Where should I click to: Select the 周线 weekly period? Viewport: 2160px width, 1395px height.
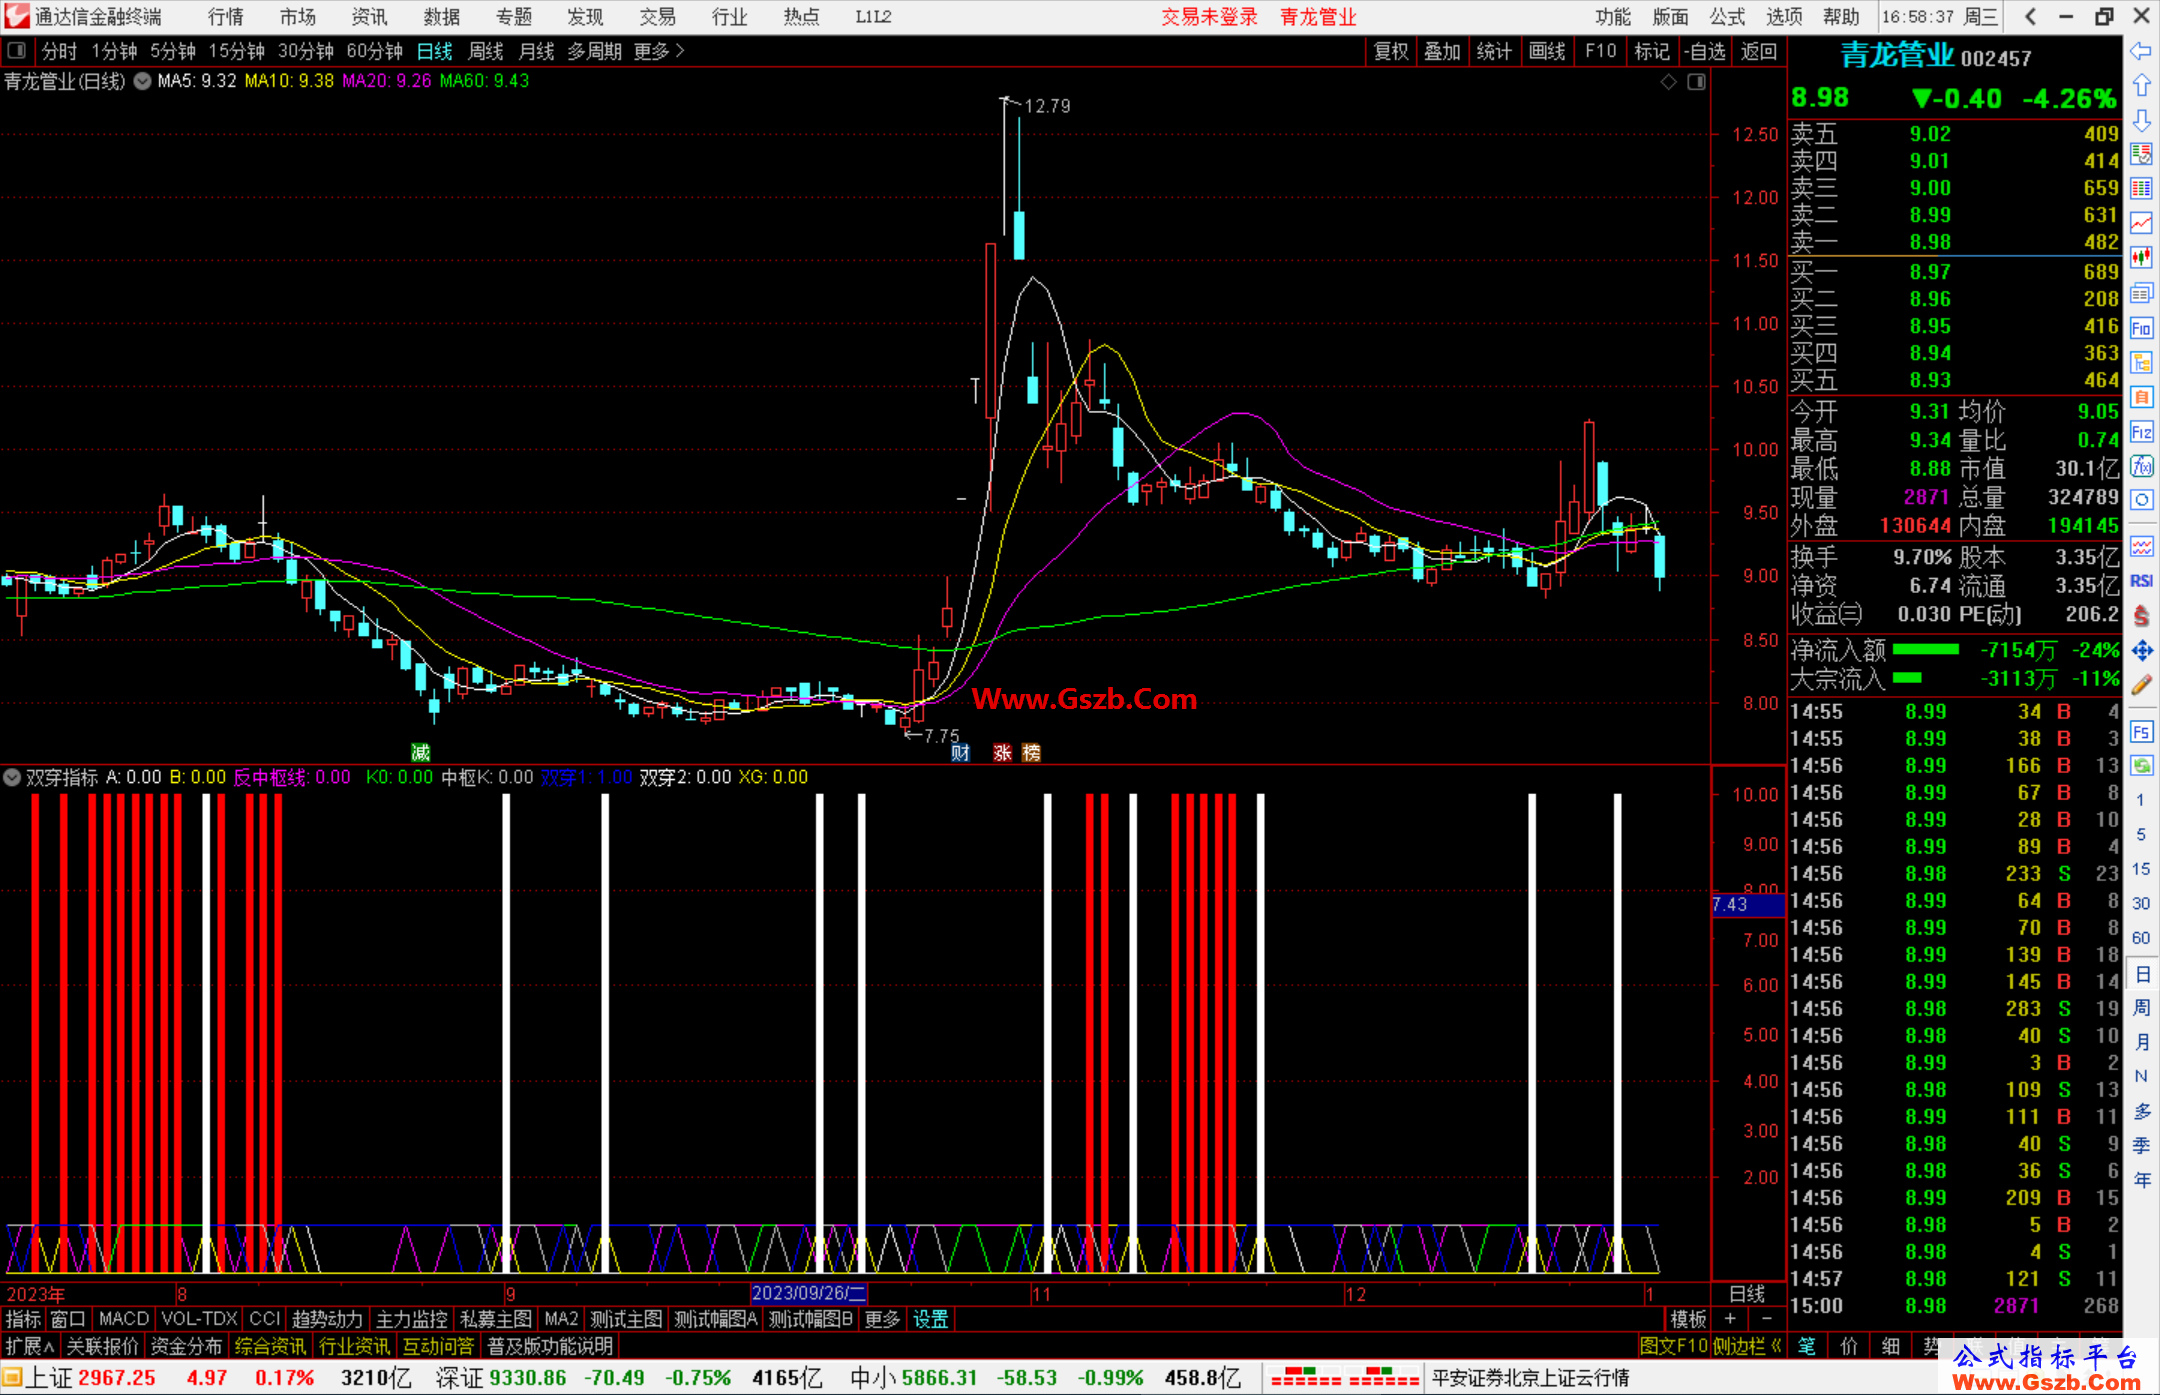pos(486,51)
